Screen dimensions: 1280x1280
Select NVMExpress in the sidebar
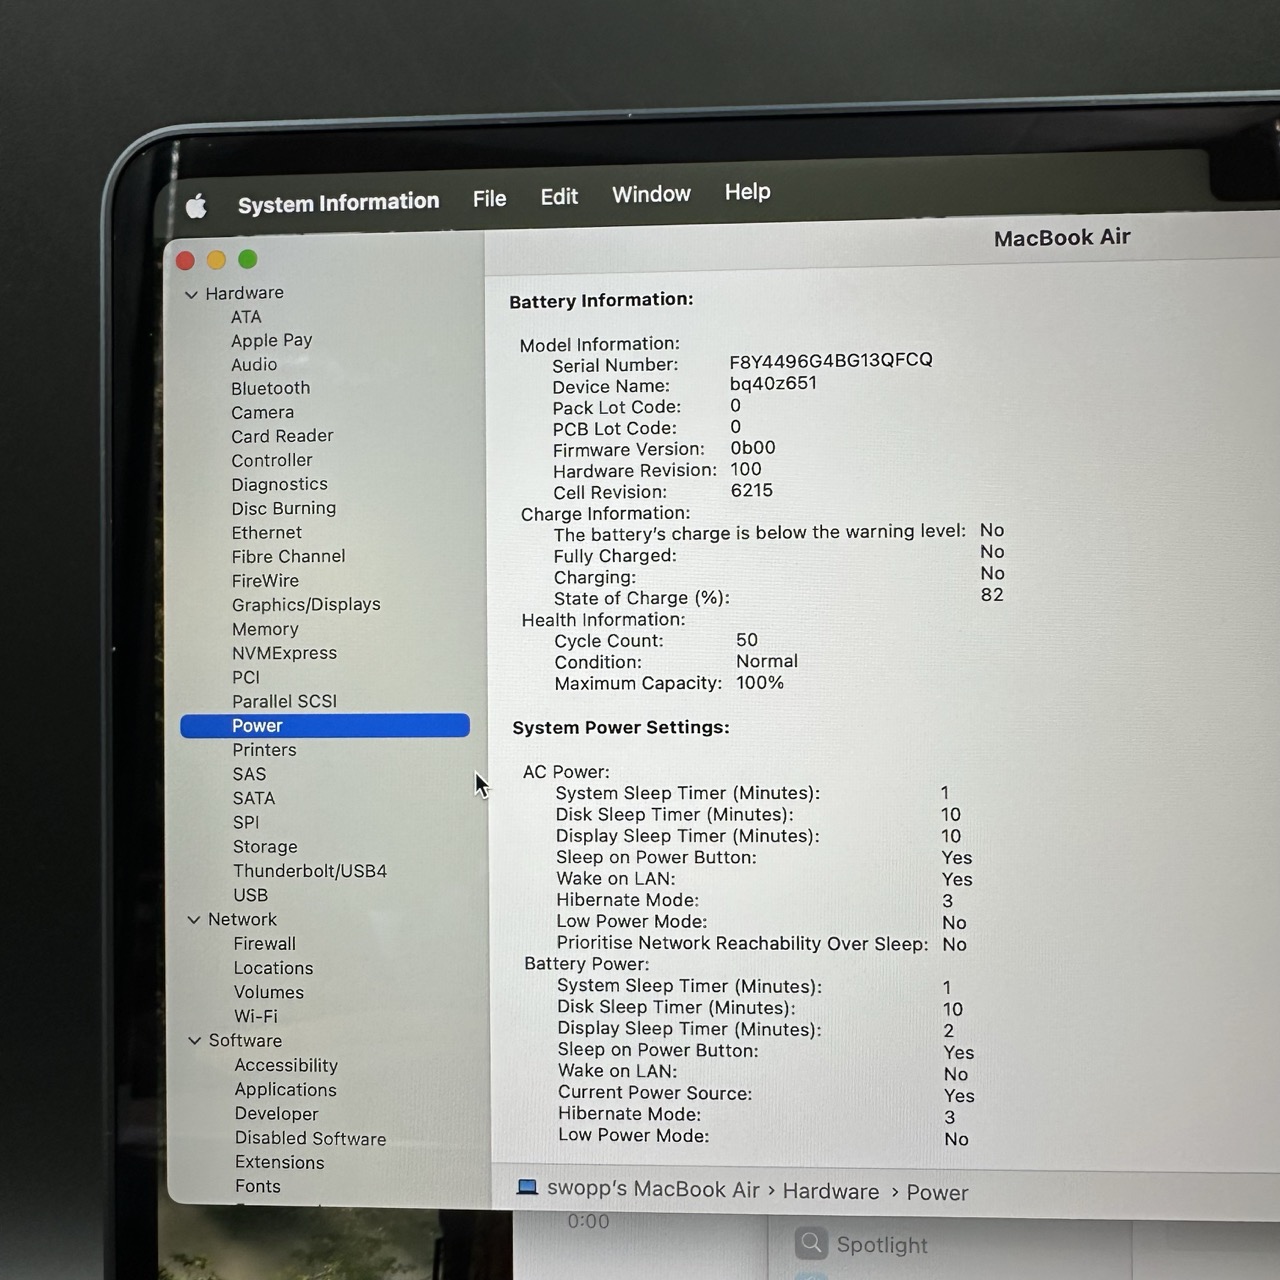[x=284, y=653]
